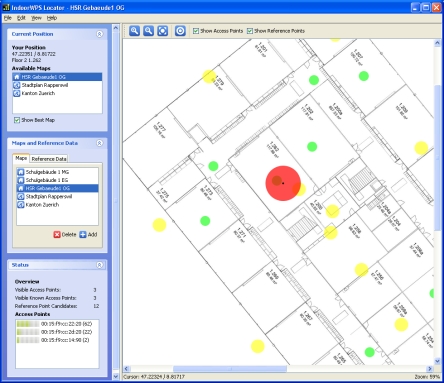The image size is (444, 383).
Task: Click the map scrollbar left arrow
Action: (x=126, y=369)
